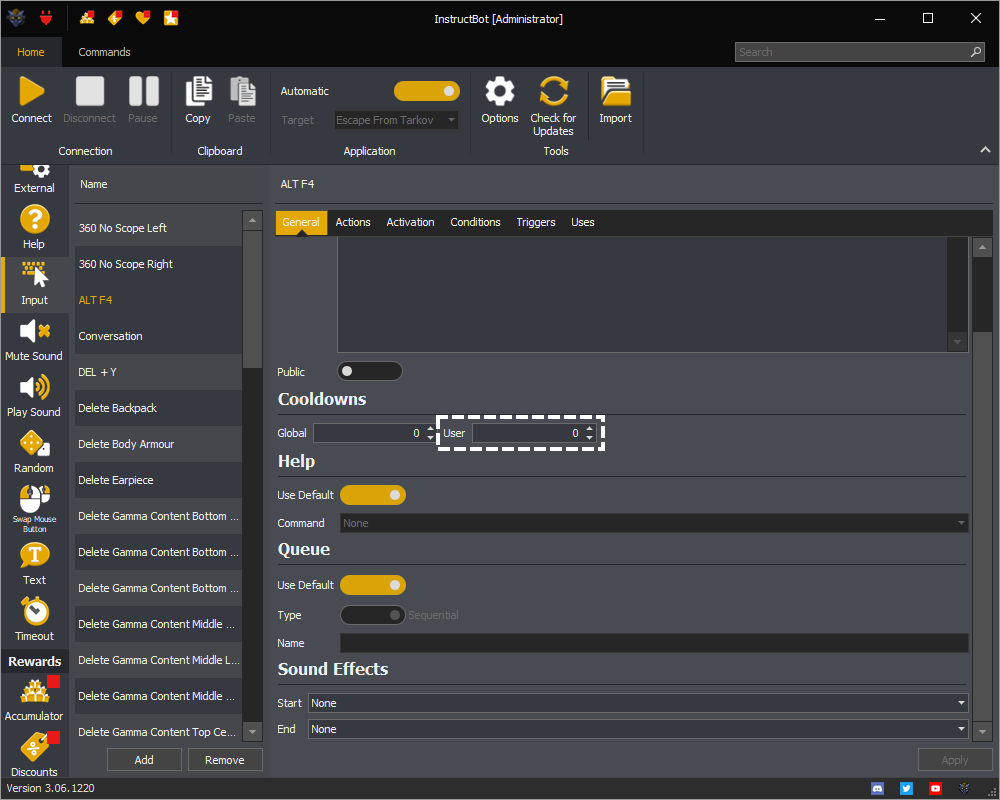Screen dimensions: 1000x800
Task: Open Sound Effects End dropdown
Action: click(638, 729)
